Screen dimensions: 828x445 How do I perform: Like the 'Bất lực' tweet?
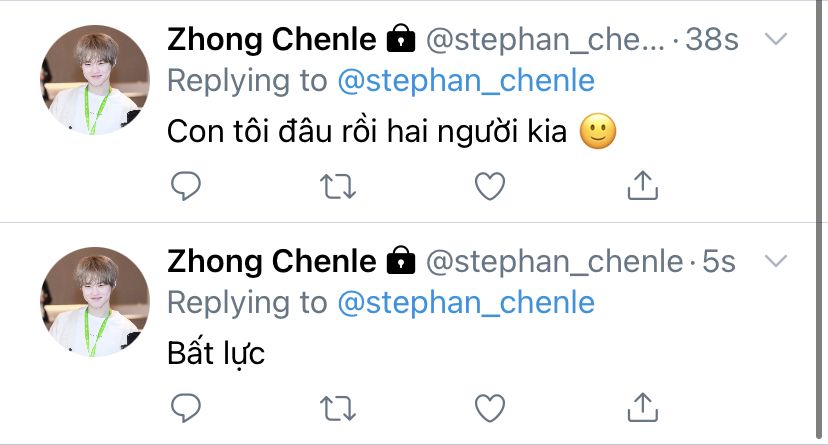tap(488, 407)
